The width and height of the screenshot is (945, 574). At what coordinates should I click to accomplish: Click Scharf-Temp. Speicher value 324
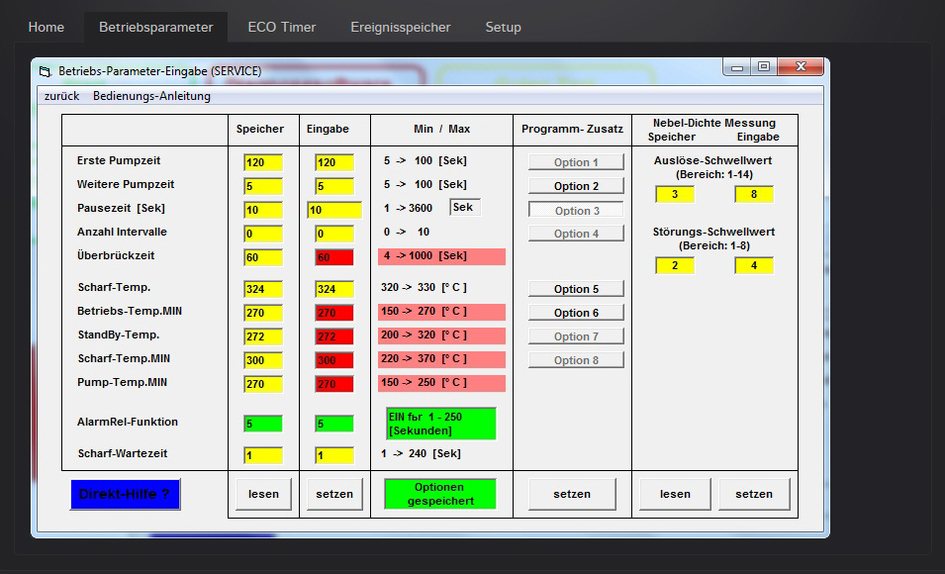tap(263, 289)
